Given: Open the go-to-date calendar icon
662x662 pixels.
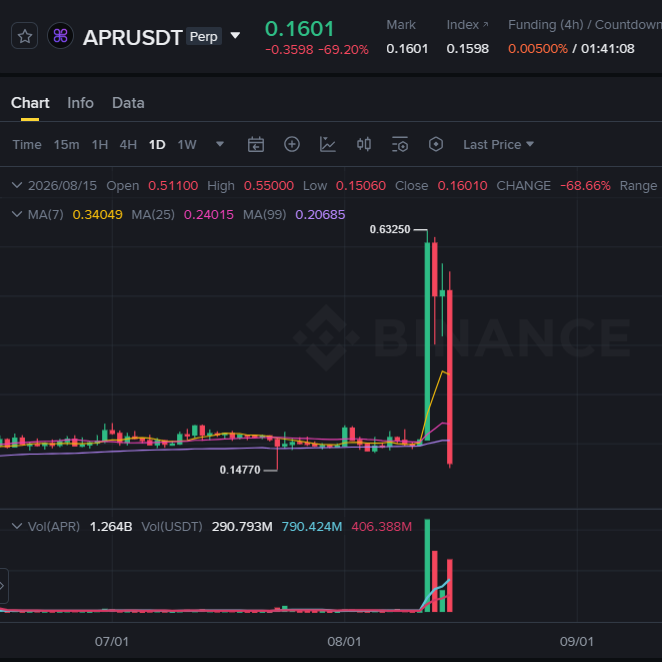Looking at the screenshot, I should pyautogui.click(x=256, y=144).
